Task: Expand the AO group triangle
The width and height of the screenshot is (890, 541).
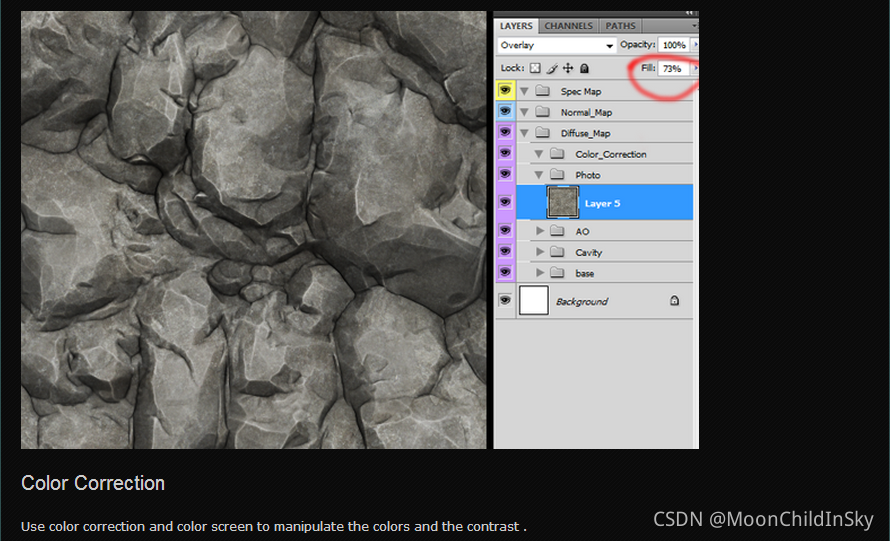Action: 540,230
